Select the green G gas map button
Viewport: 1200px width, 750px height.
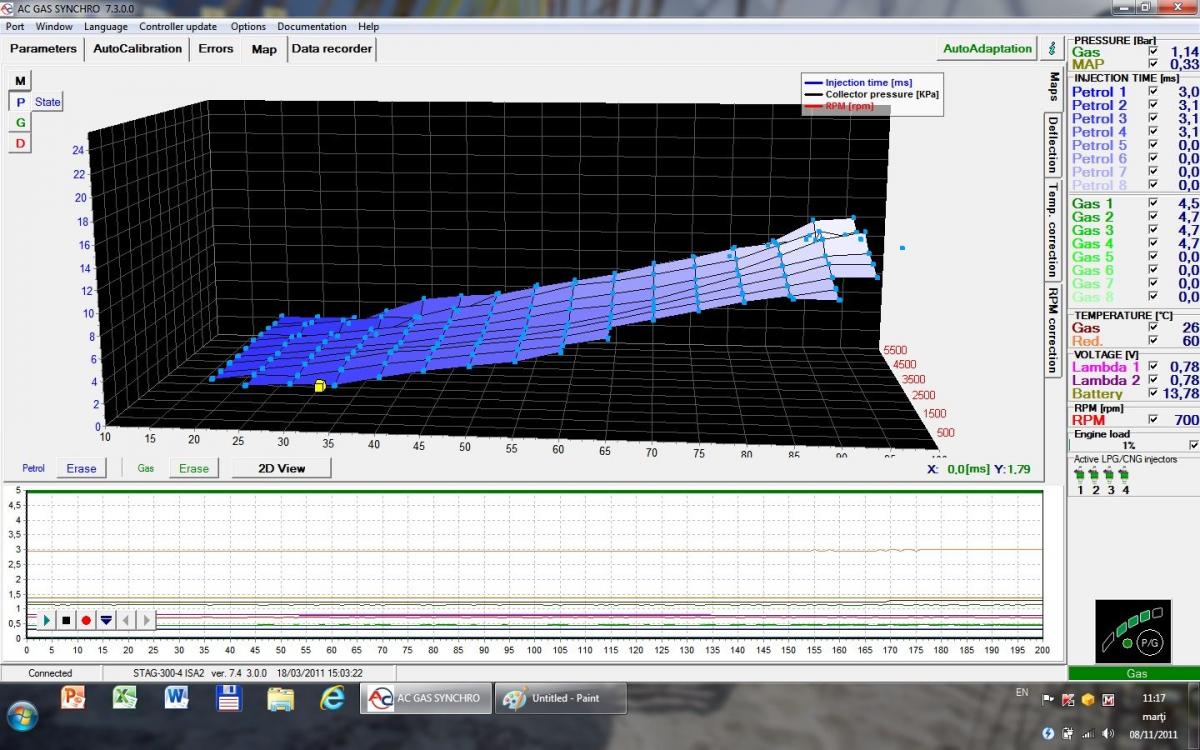click(x=20, y=122)
